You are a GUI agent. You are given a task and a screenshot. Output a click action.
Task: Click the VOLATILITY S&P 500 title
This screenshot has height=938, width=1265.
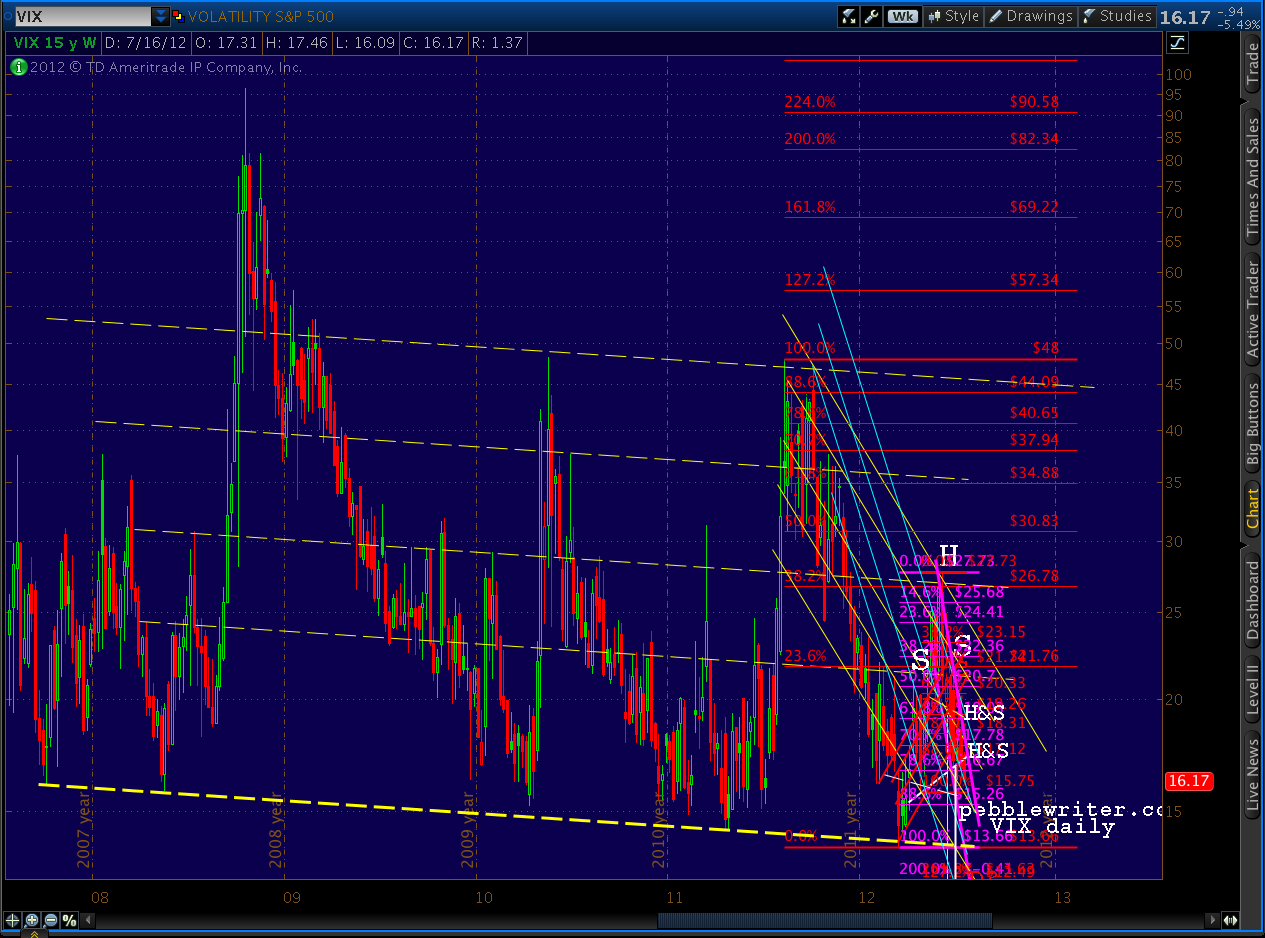261,16
